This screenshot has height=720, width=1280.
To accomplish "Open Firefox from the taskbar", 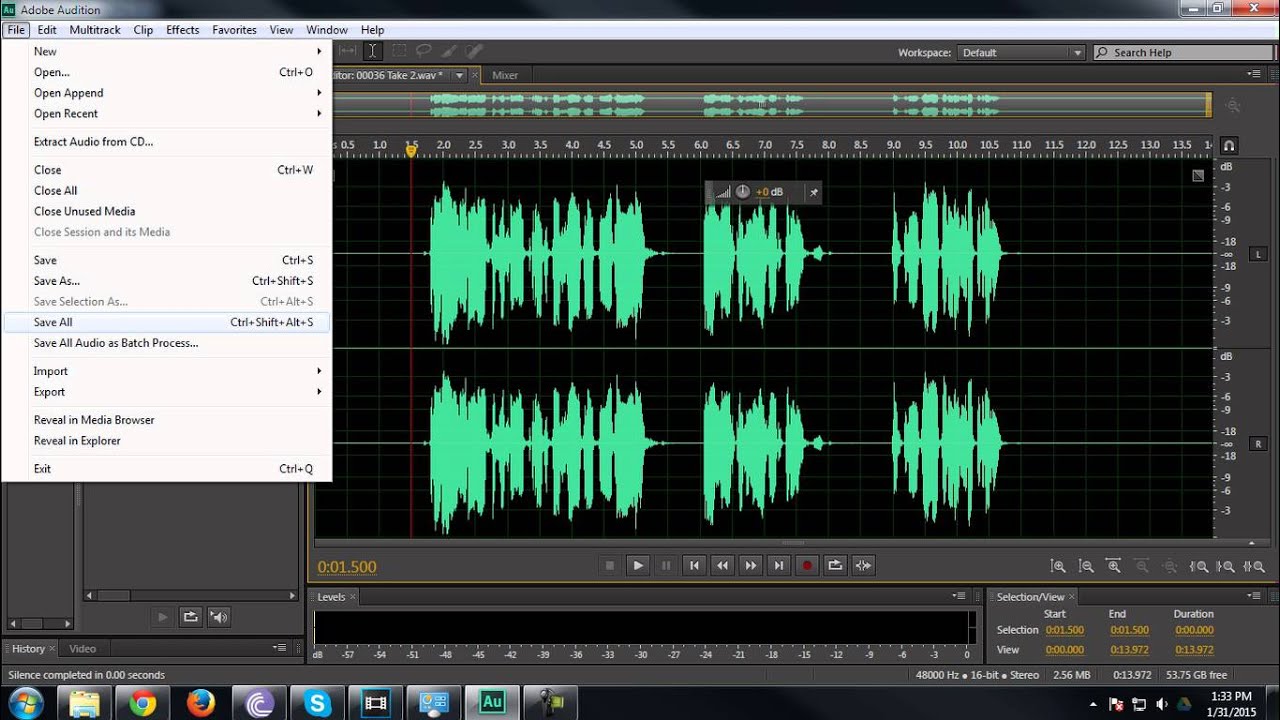I will (x=200, y=702).
